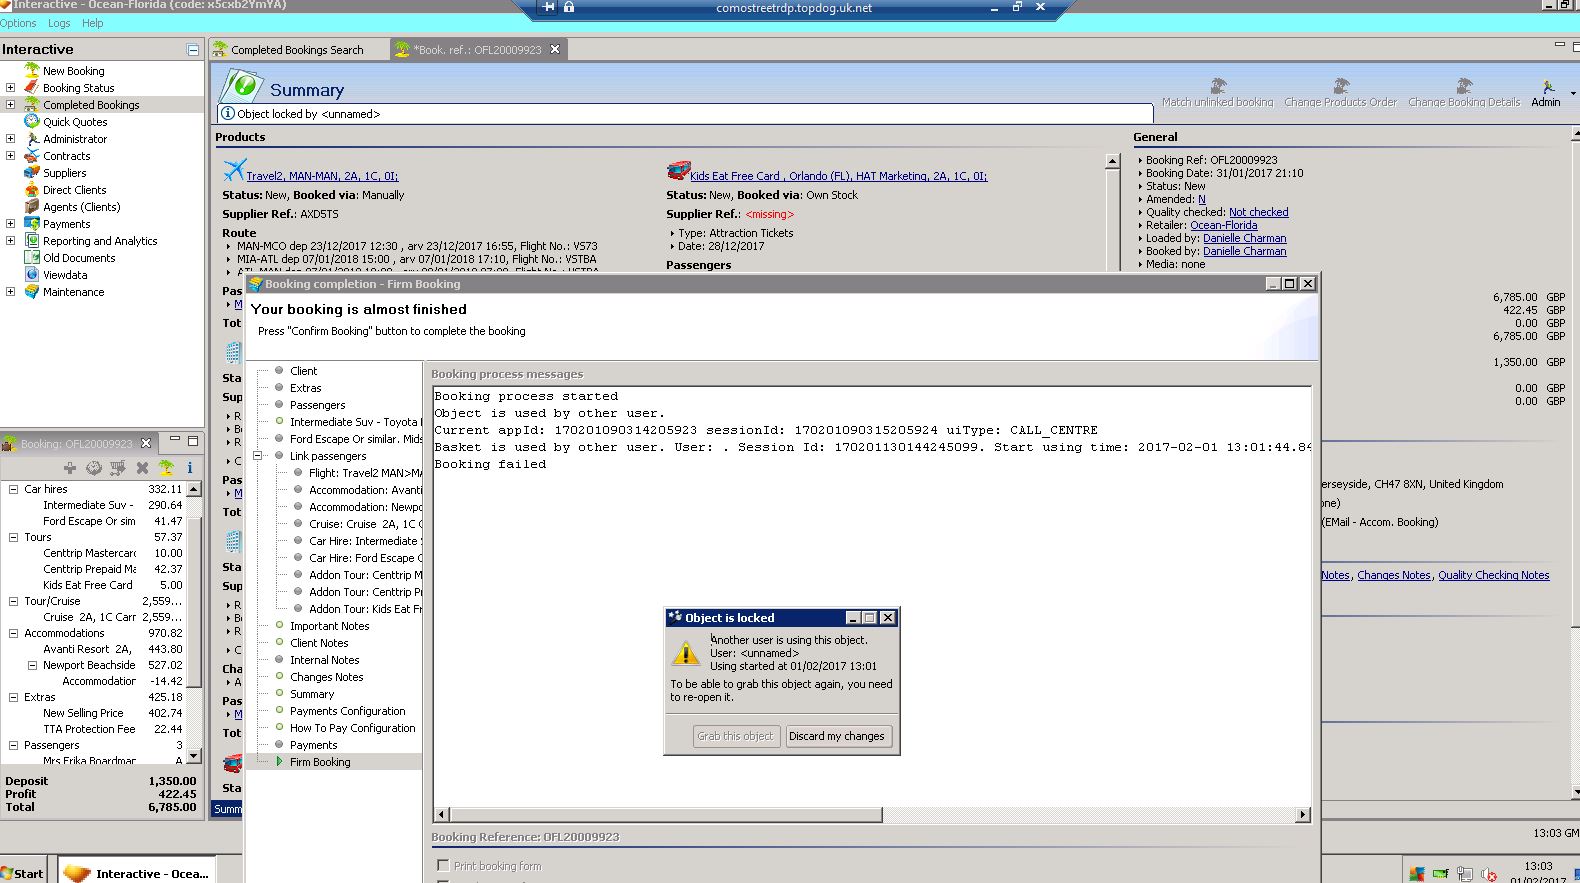Click the palm tree icon in booking panel toolbar
This screenshot has height=883, width=1580.
pos(166,467)
